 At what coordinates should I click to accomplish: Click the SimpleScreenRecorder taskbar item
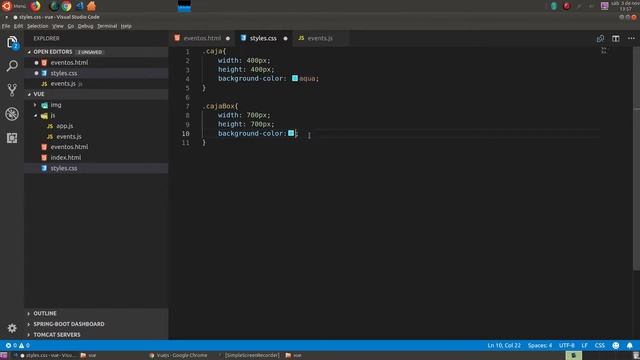(250, 356)
